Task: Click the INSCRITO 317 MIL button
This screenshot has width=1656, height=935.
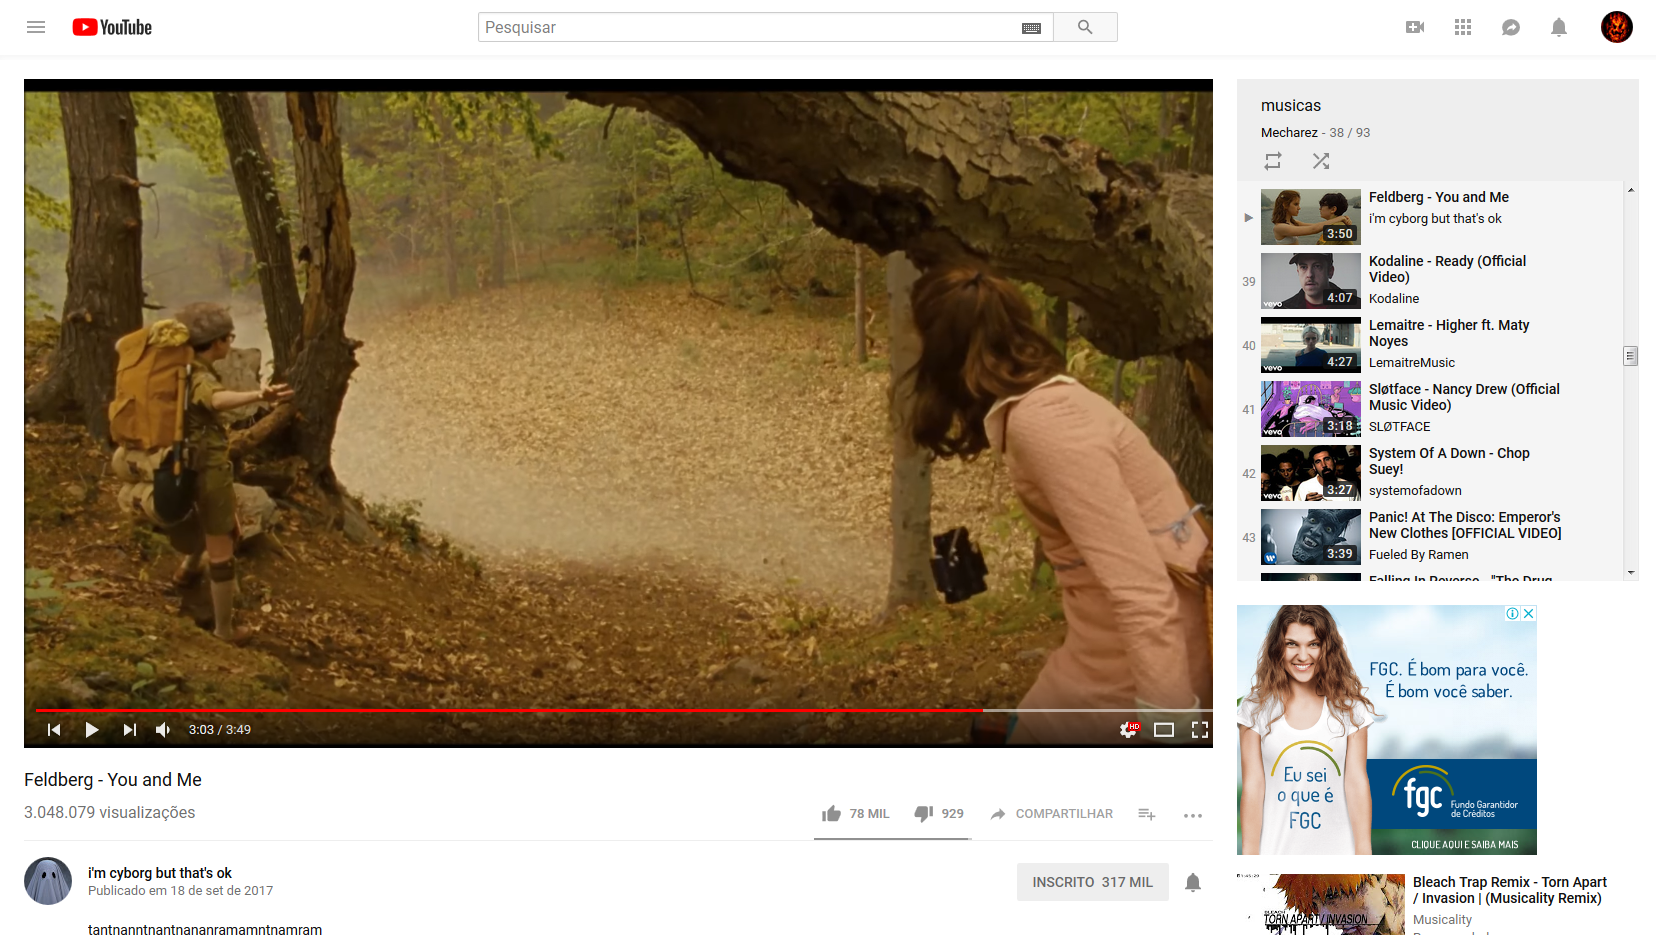Action: [x=1093, y=882]
